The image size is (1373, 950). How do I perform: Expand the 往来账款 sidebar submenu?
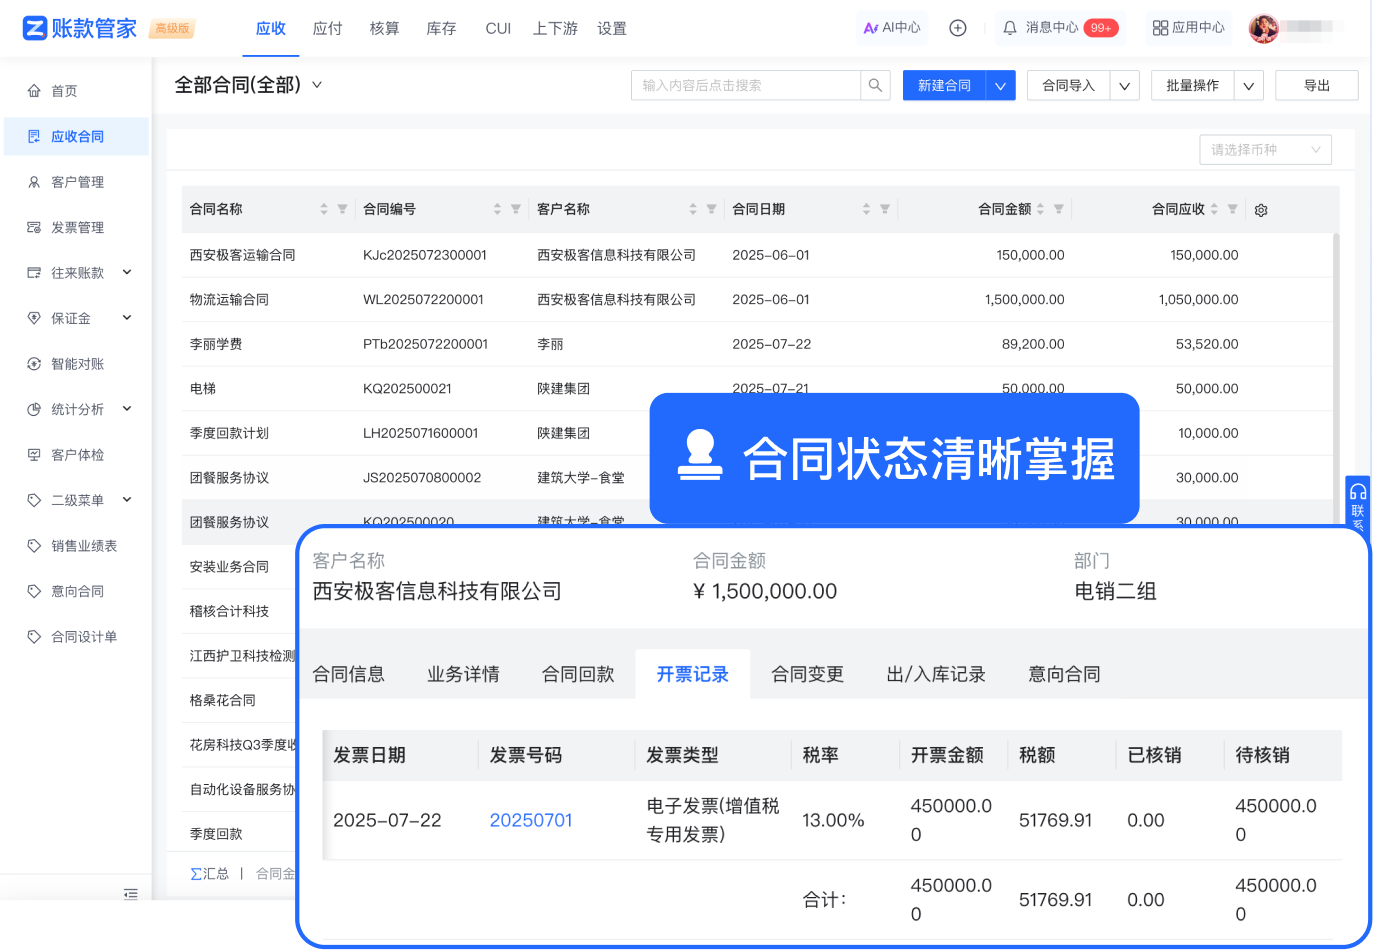(x=127, y=272)
